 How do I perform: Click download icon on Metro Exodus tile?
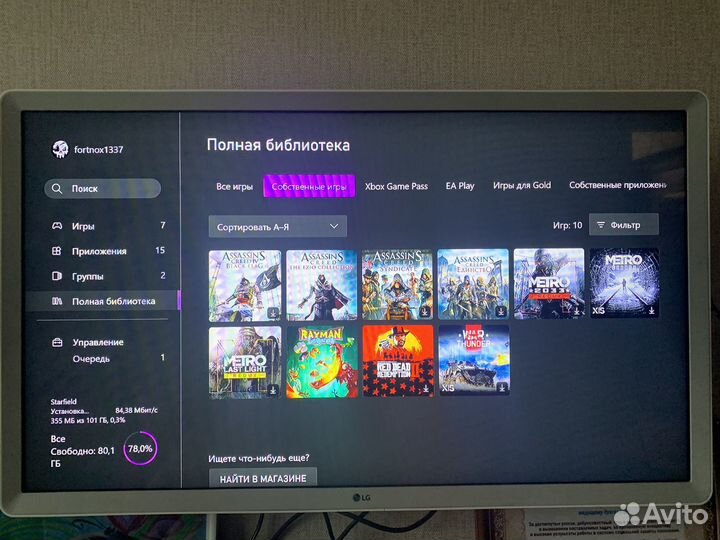coord(652,311)
